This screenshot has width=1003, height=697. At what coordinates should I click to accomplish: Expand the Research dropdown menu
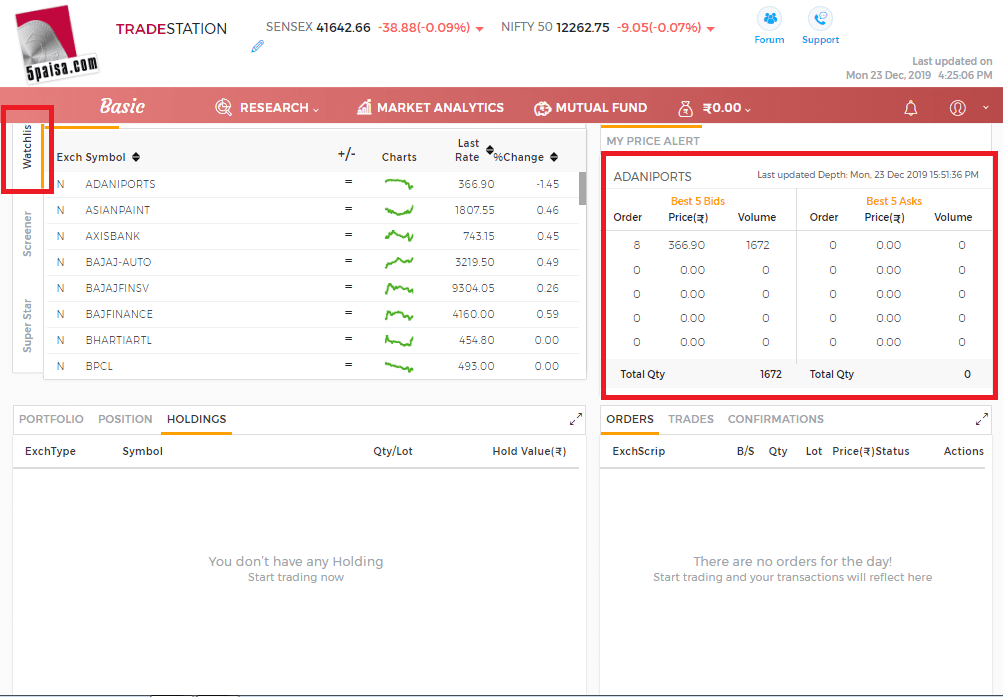click(x=316, y=109)
